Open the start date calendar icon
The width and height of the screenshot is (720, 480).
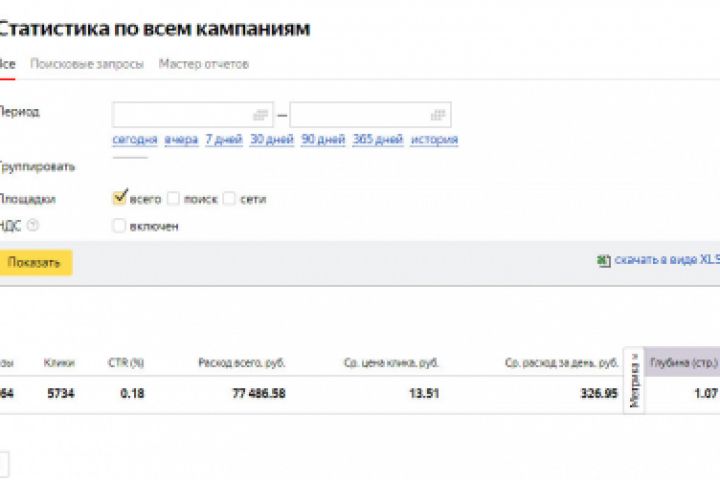[261, 114]
